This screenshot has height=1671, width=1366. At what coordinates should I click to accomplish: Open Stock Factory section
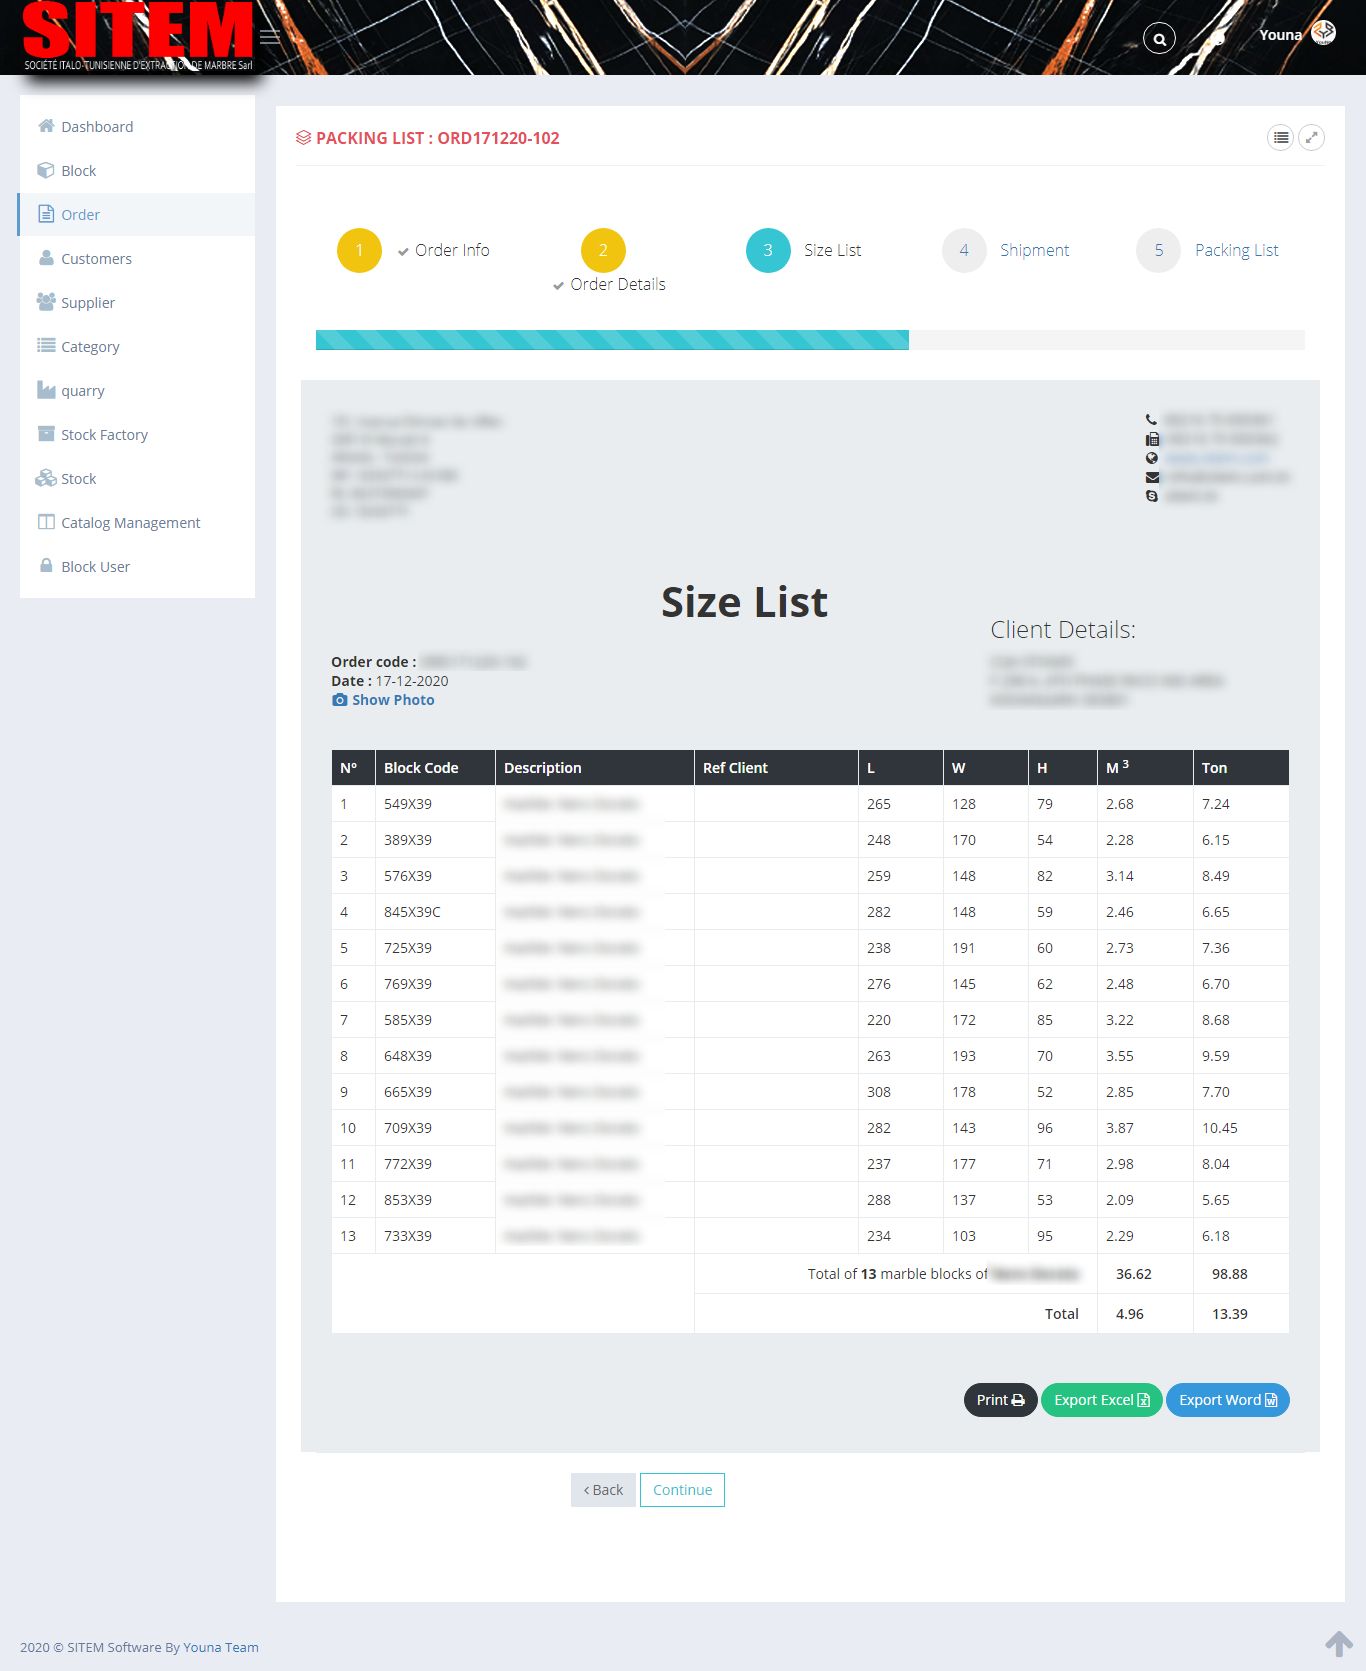104,435
